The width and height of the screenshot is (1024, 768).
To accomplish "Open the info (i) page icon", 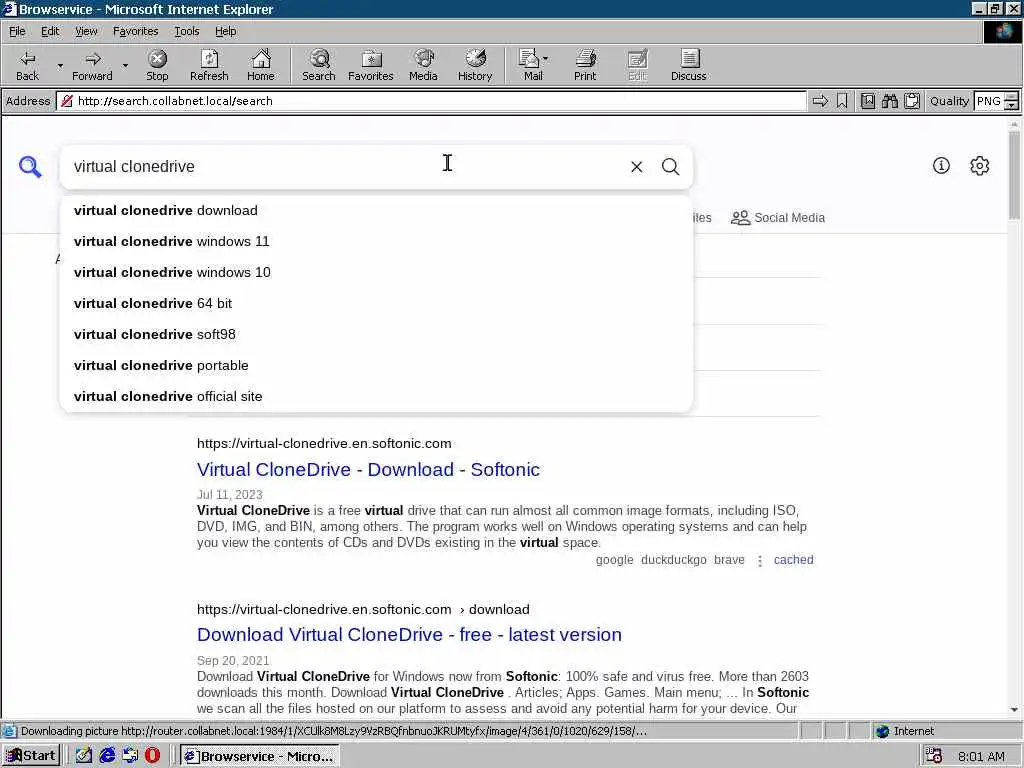I will coord(941,166).
